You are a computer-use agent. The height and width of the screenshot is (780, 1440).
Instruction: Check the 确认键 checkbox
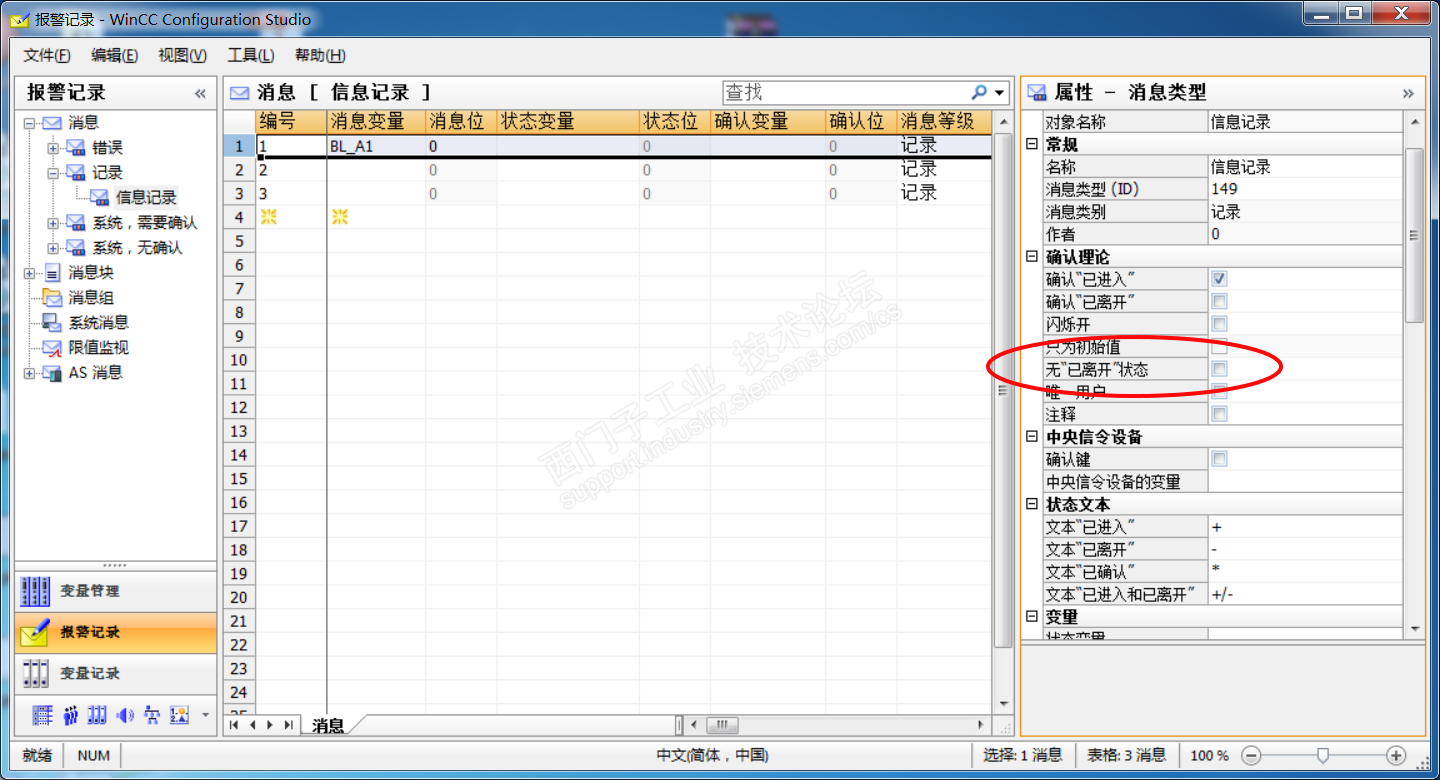(1219, 459)
